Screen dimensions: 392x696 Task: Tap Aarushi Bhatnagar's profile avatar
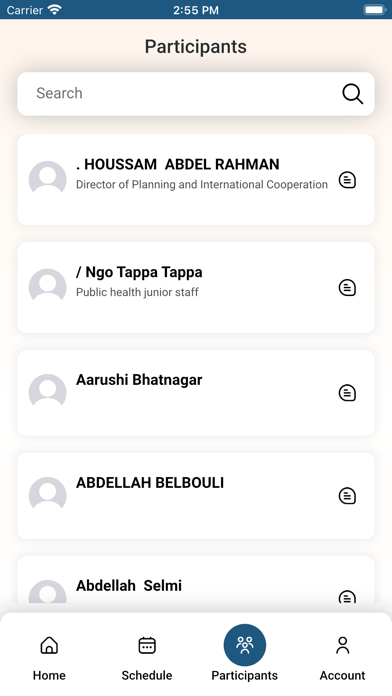pyautogui.click(x=48, y=392)
